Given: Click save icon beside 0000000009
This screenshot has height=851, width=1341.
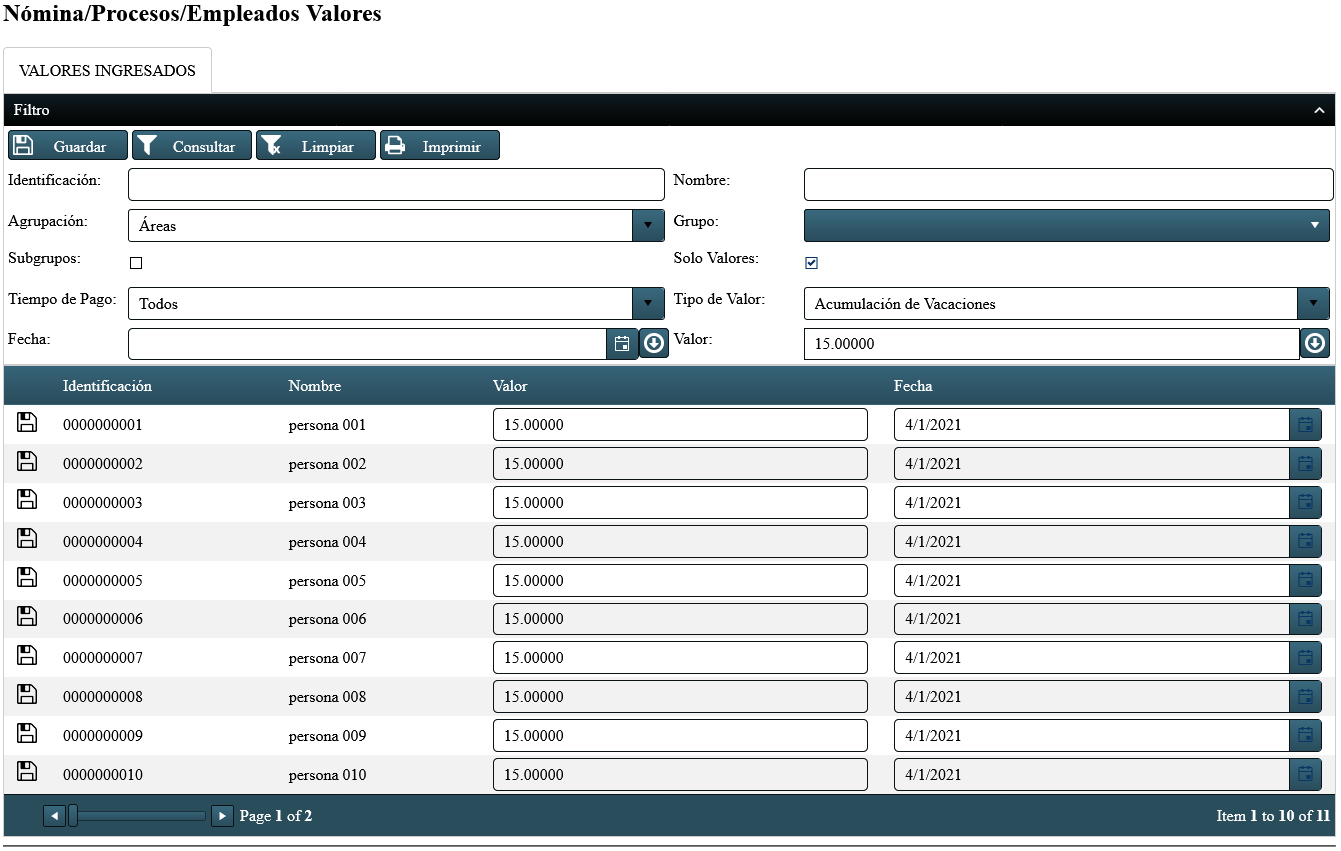Looking at the screenshot, I should click(x=27, y=733).
